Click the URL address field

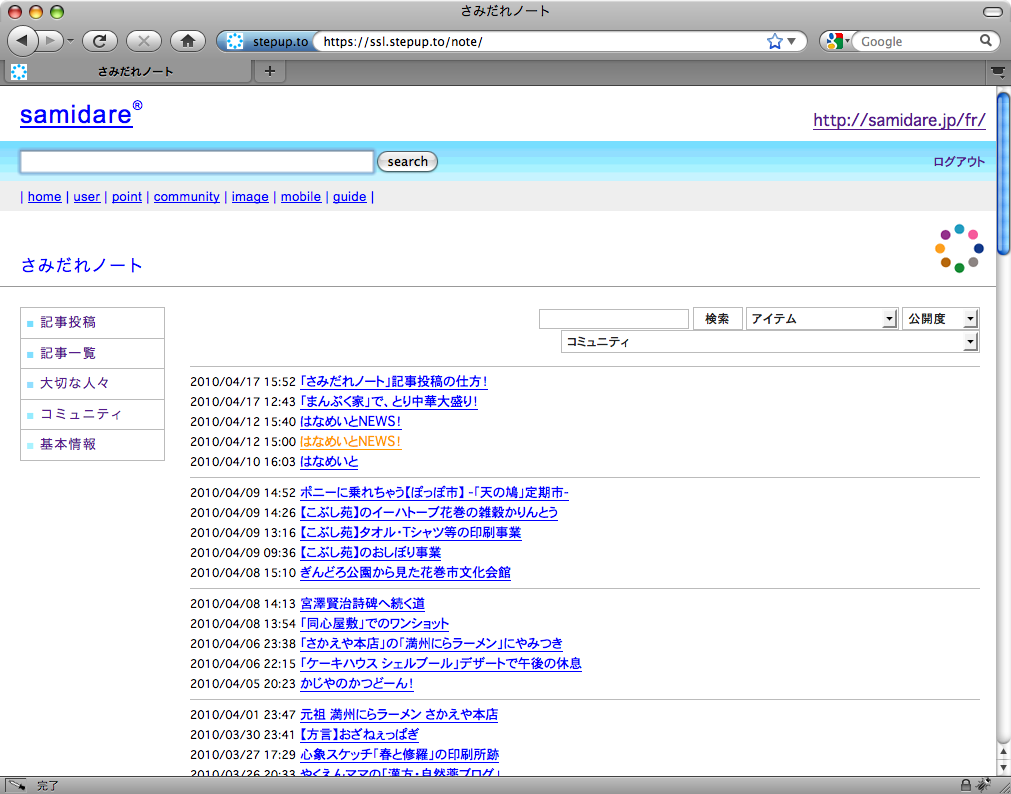click(x=540, y=42)
